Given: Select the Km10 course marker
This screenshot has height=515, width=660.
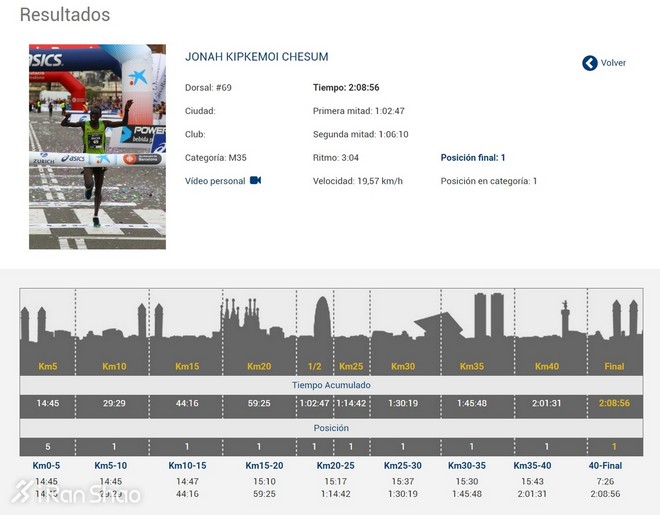Looking at the screenshot, I should click(x=114, y=366).
